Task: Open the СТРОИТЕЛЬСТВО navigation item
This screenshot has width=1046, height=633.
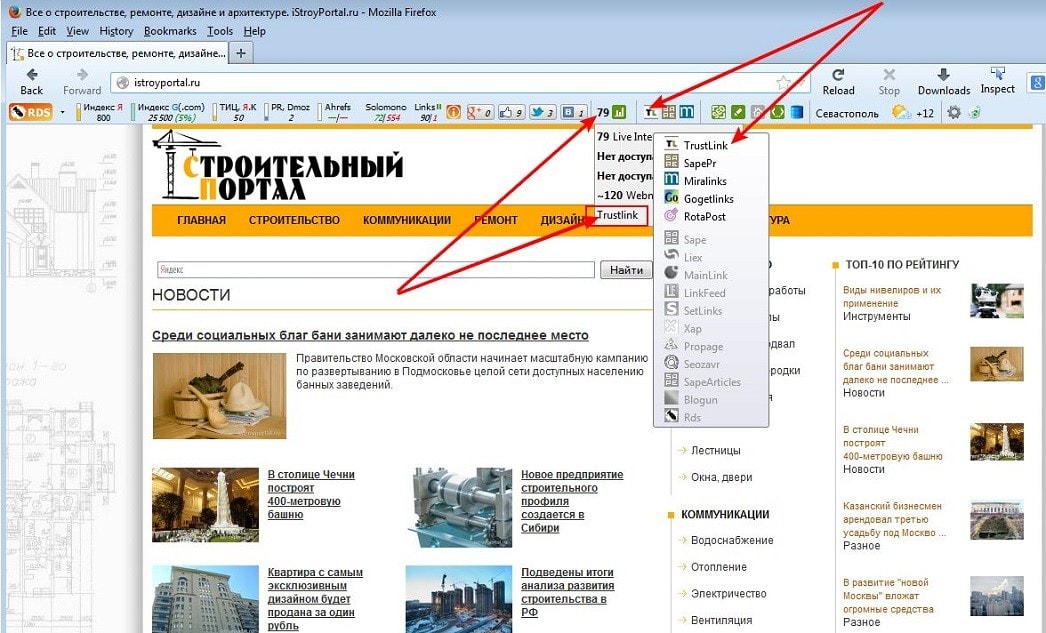Action: 294,220
